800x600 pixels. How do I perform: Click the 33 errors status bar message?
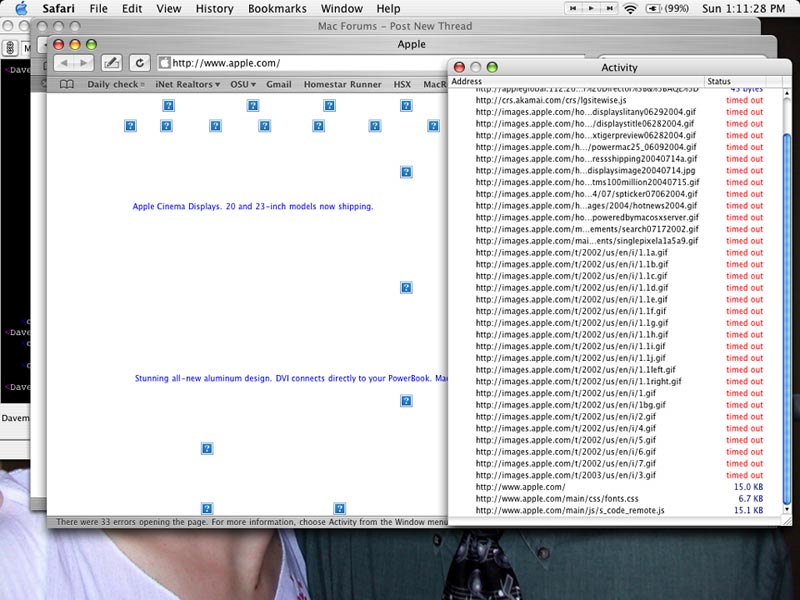(x=252, y=522)
